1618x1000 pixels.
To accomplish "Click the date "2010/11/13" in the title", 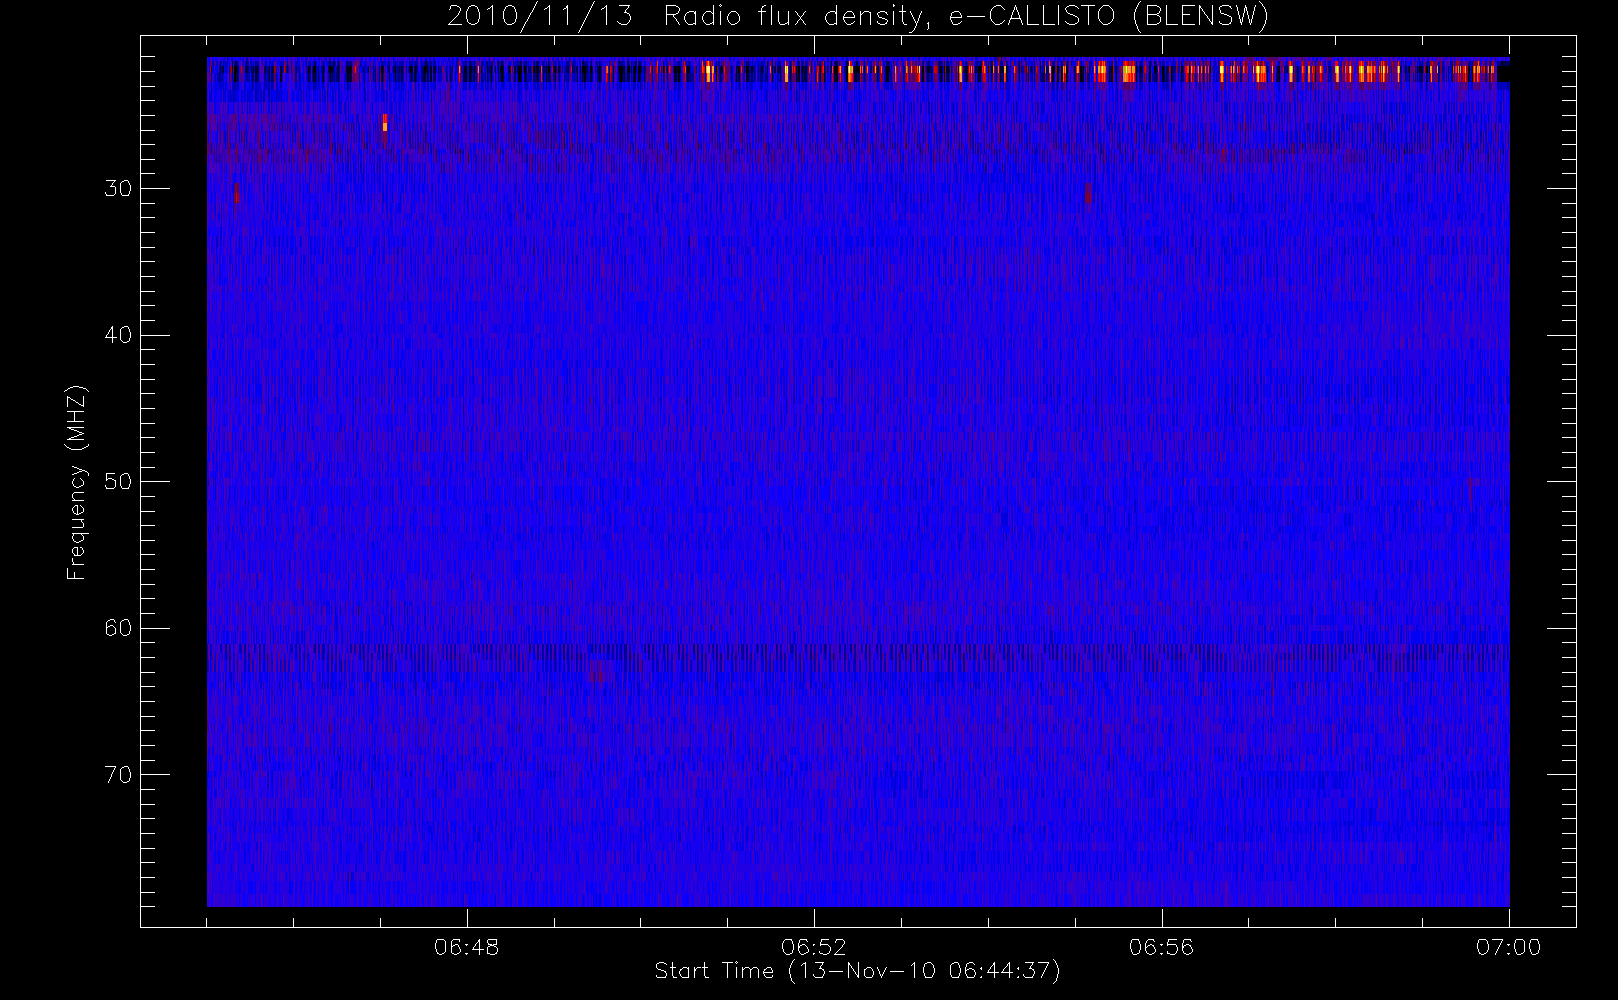I will tap(540, 17).
